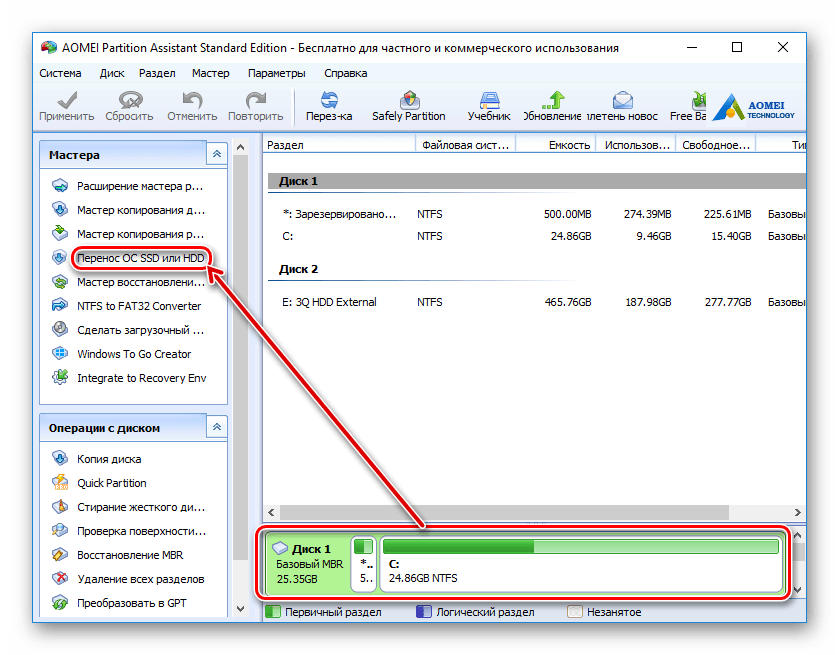Click the Логический раздел blue legend swatch
This screenshot has height=655, width=839.
[423, 612]
